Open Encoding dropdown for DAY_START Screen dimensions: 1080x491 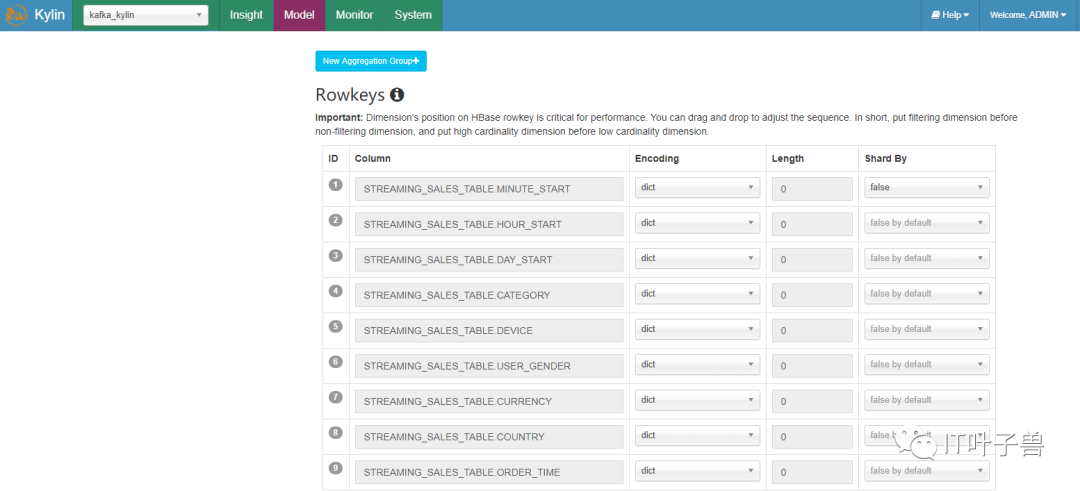pos(697,258)
